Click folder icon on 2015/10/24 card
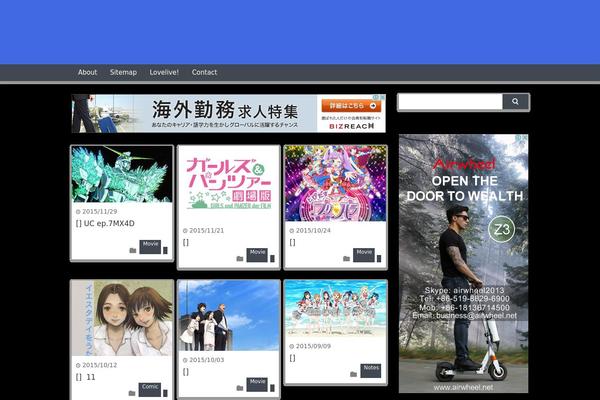Screen dimensions: 600x400 pyautogui.click(x=346, y=259)
